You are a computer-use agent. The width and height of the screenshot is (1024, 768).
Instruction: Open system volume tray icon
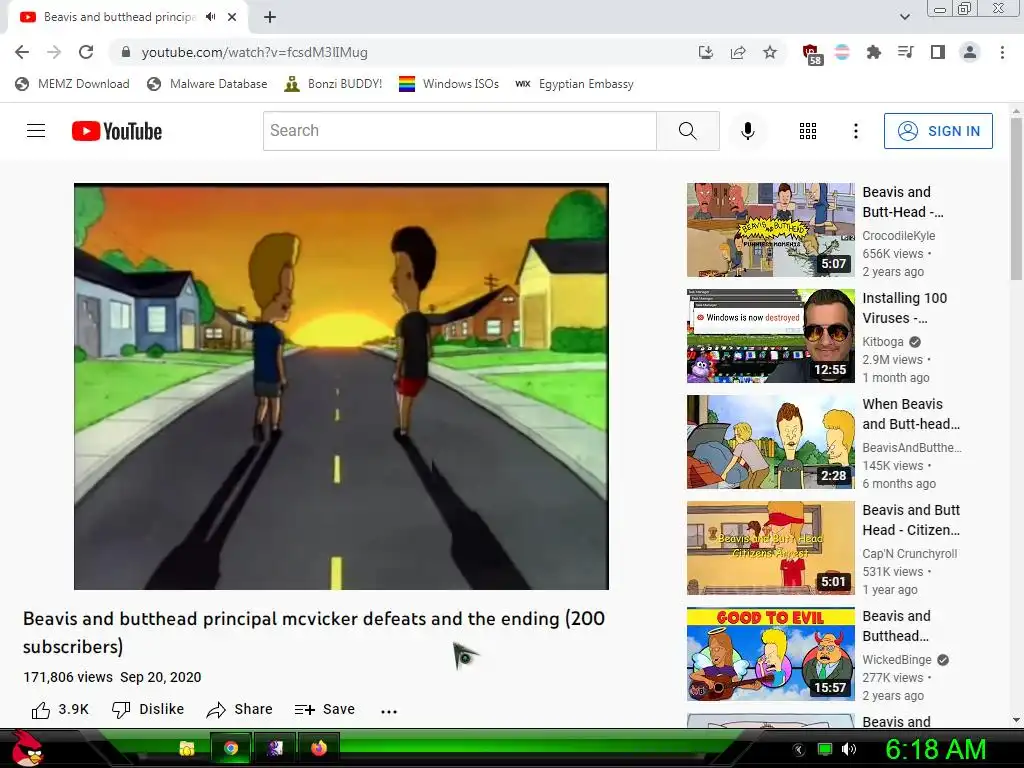[x=848, y=749]
